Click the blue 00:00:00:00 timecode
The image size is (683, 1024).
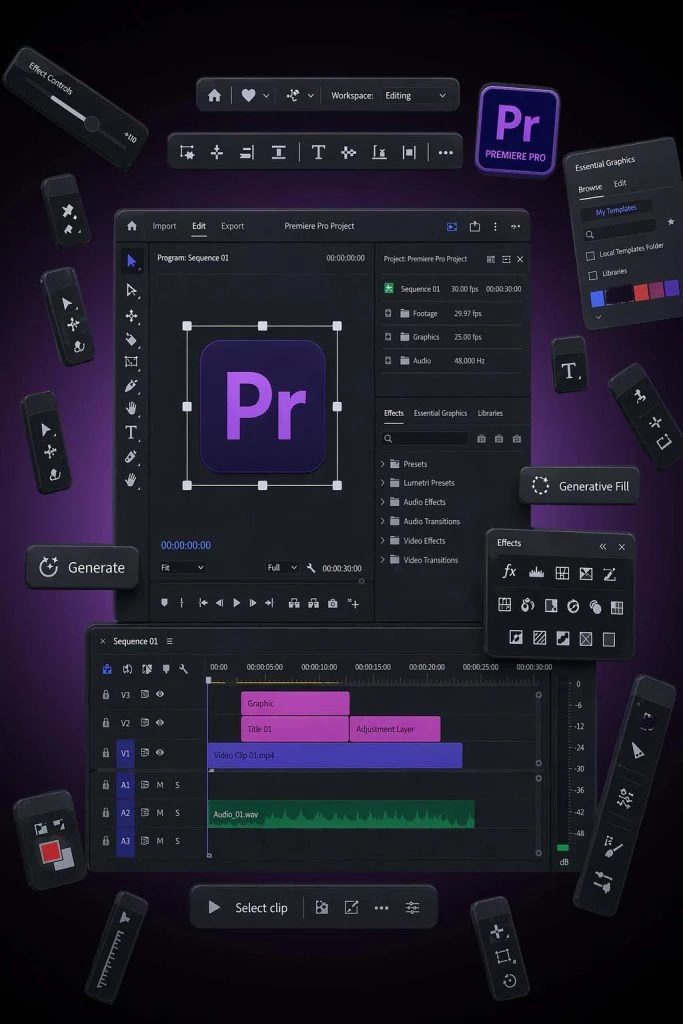tap(185, 545)
